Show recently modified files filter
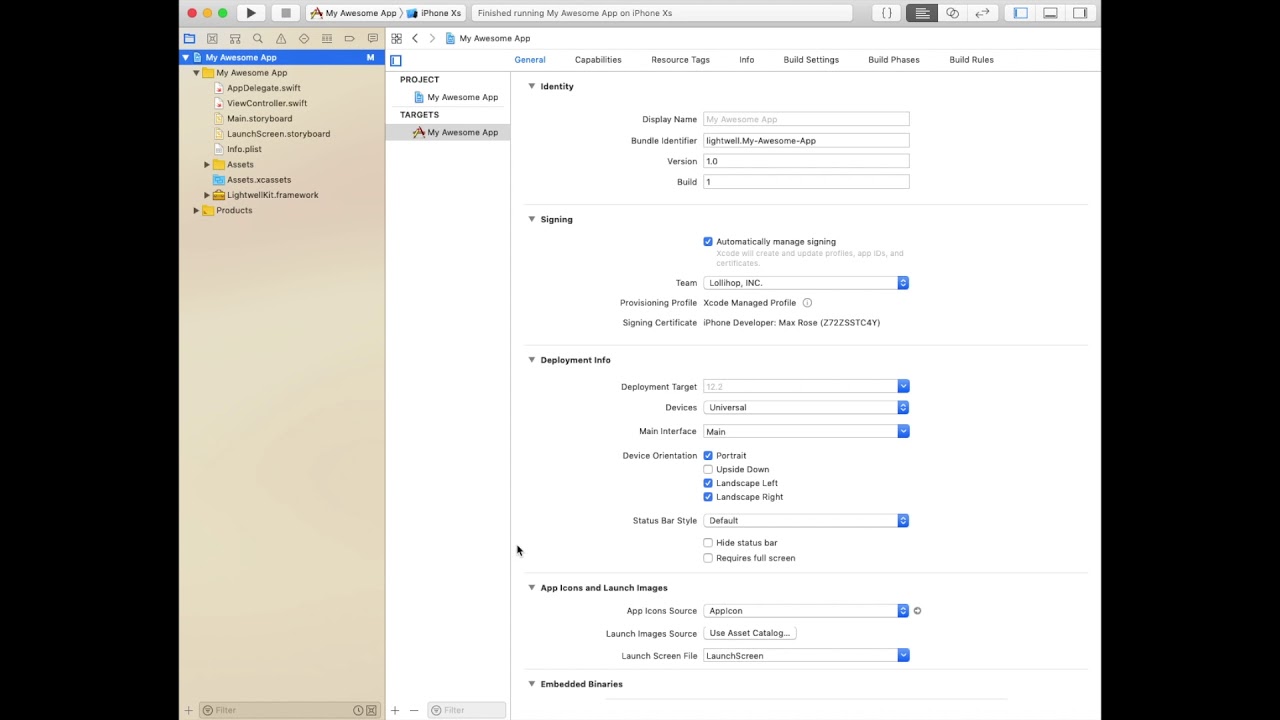 pos(358,710)
